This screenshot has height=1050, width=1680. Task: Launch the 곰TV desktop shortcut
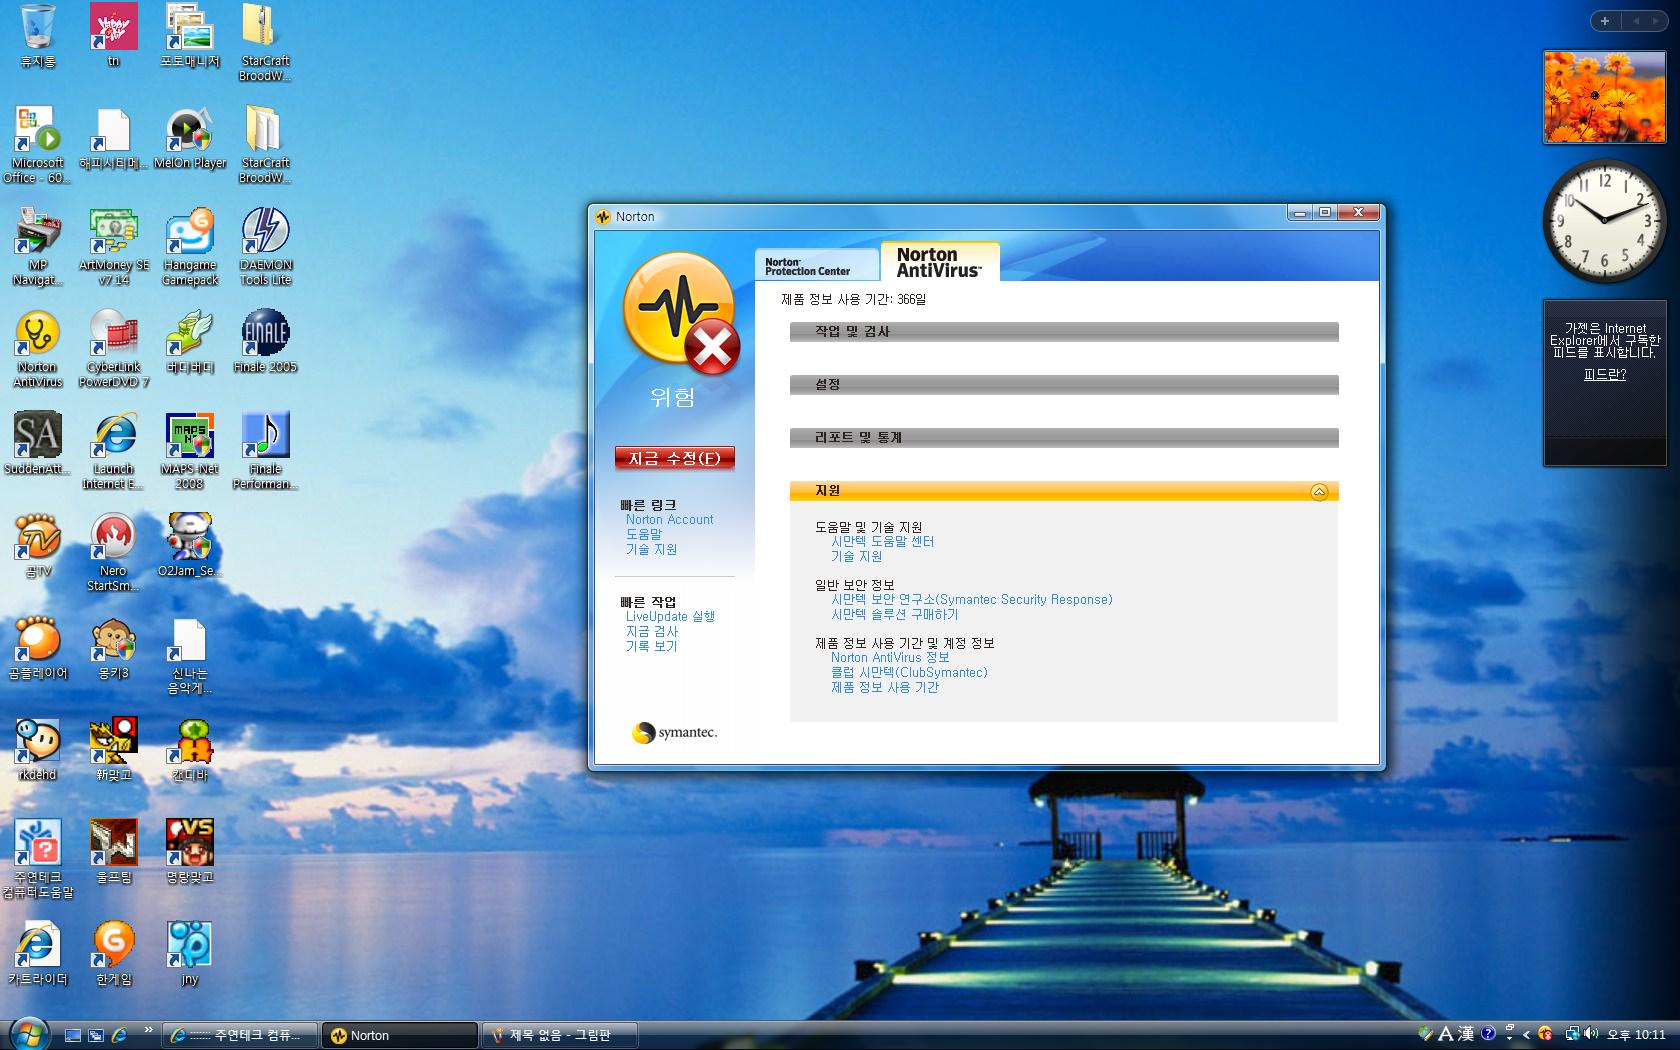coord(38,546)
